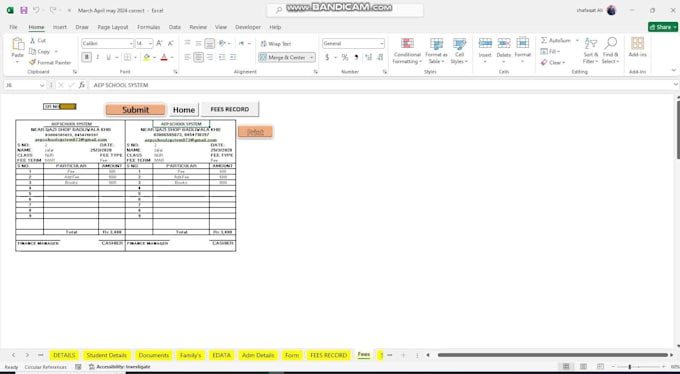Open the Format cells menu icon
The height and width of the screenshot is (374, 680).
coord(523,43)
